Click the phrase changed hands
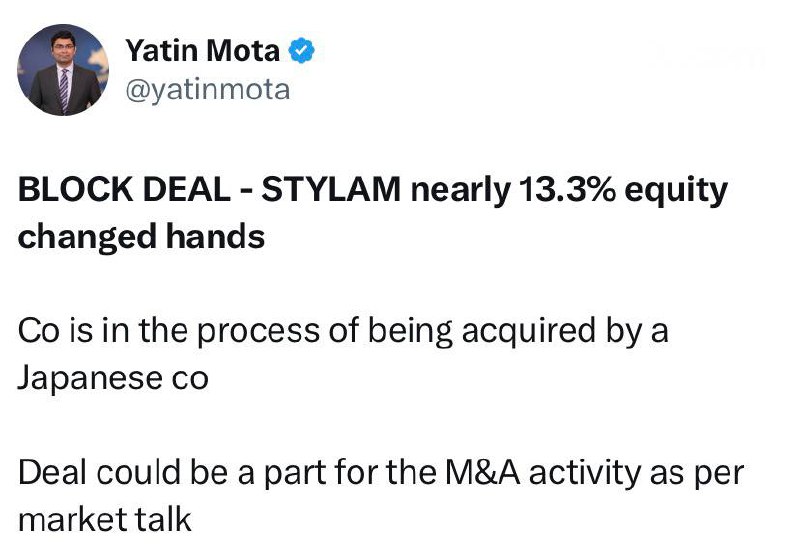 coord(141,237)
